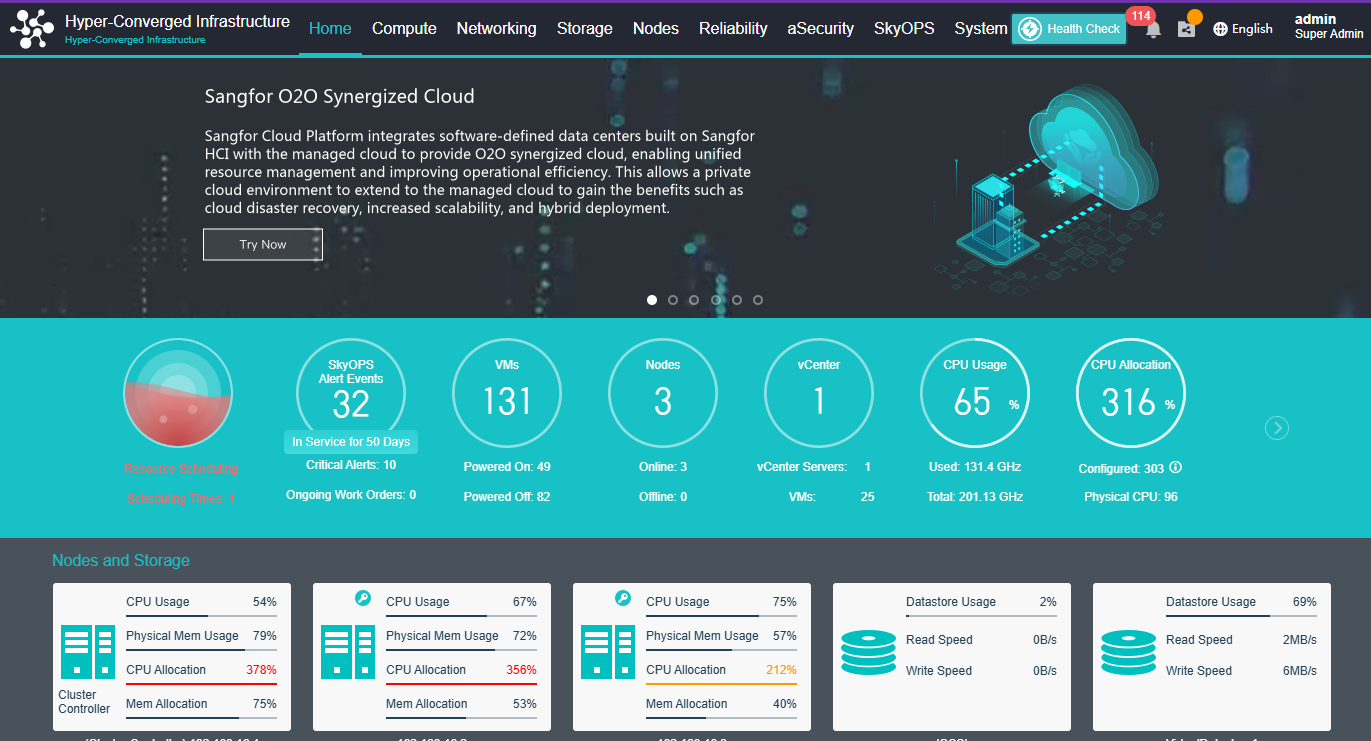Click the globe language icon

[1220, 29]
